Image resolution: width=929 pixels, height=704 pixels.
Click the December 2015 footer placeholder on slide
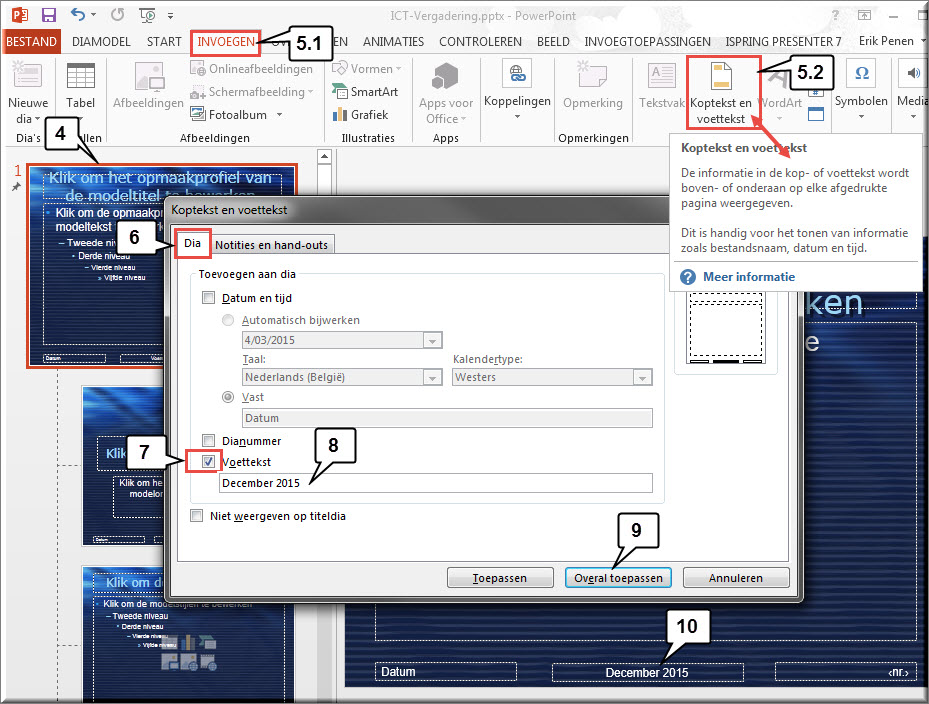click(648, 673)
